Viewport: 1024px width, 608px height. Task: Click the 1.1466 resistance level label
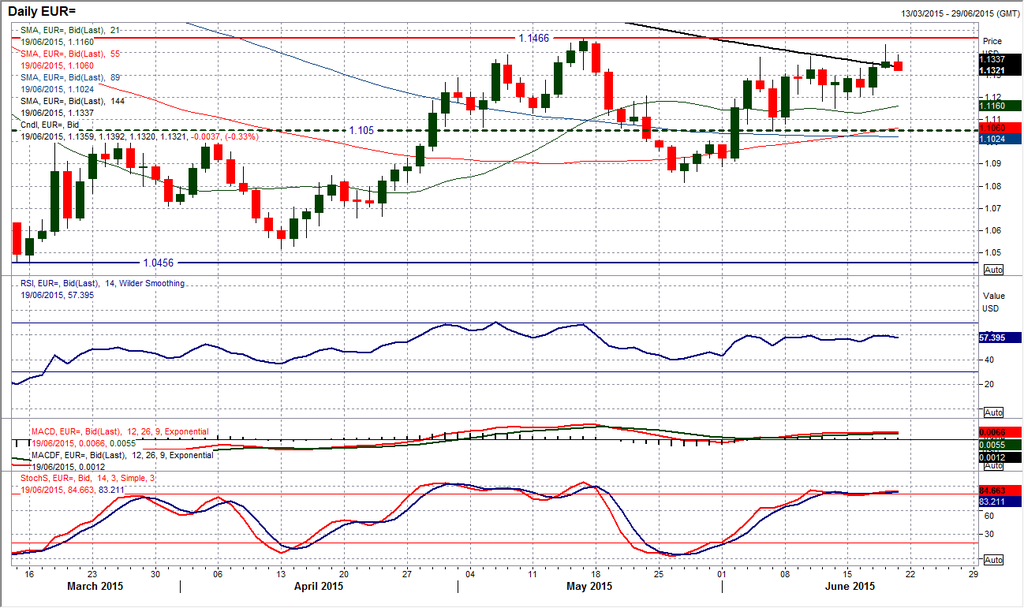(534, 39)
